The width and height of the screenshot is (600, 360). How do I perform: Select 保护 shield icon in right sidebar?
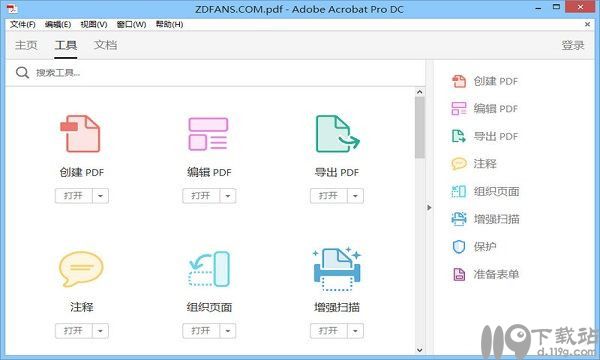pyautogui.click(x=459, y=247)
